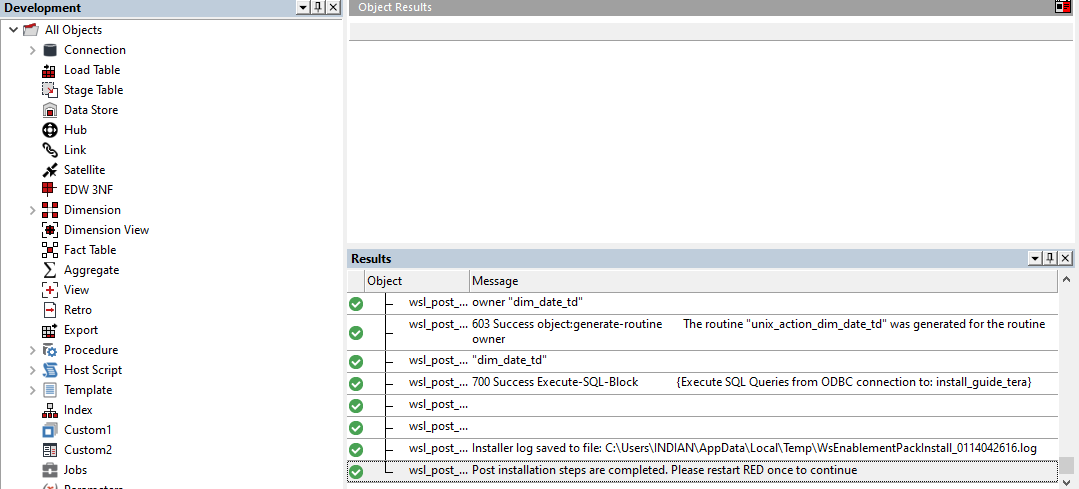
Task: Expand the Procedure node
Action: [x=32, y=349]
